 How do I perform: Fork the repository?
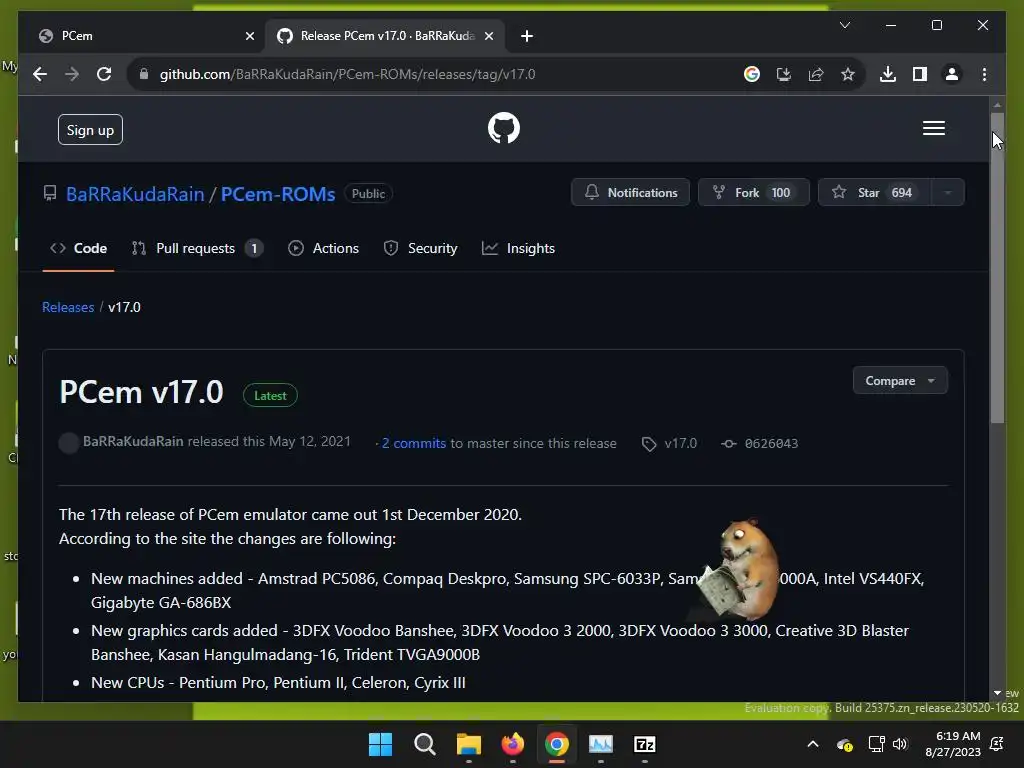[x=754, y=193]
